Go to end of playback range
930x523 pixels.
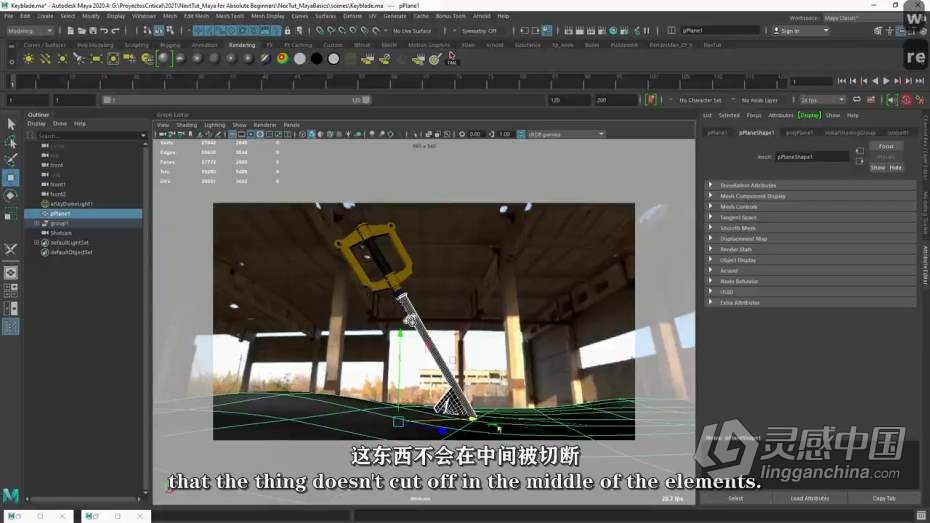920,81
